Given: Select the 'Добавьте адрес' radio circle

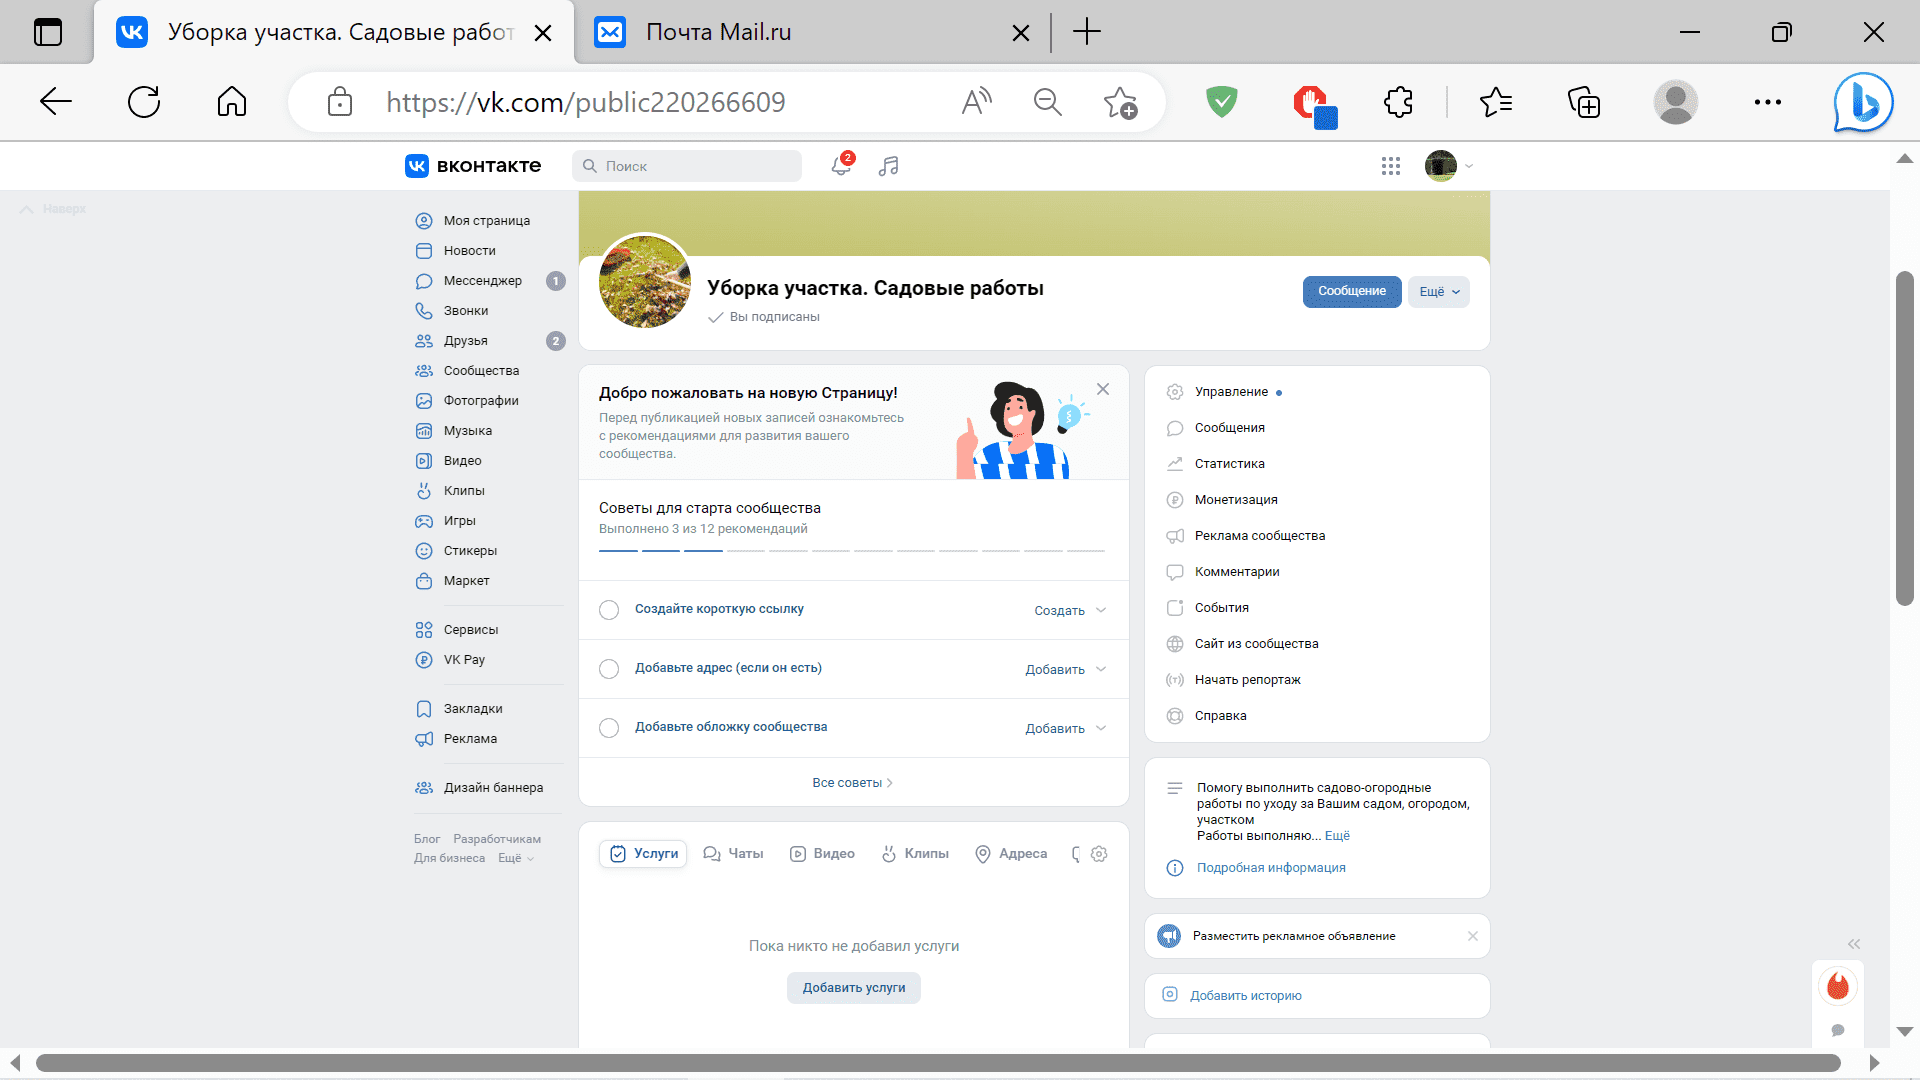Looking at the screenshot, I should coord(609,669).
